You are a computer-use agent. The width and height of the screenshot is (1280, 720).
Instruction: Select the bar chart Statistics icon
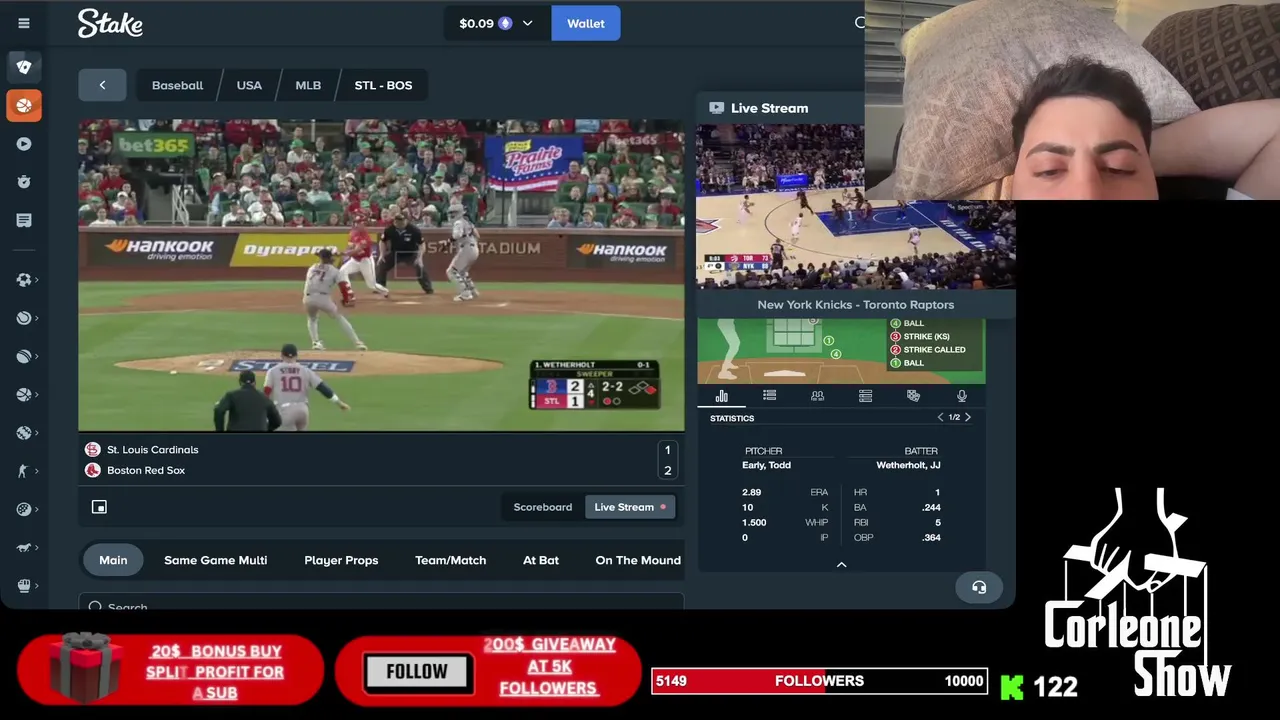[721, 396]
